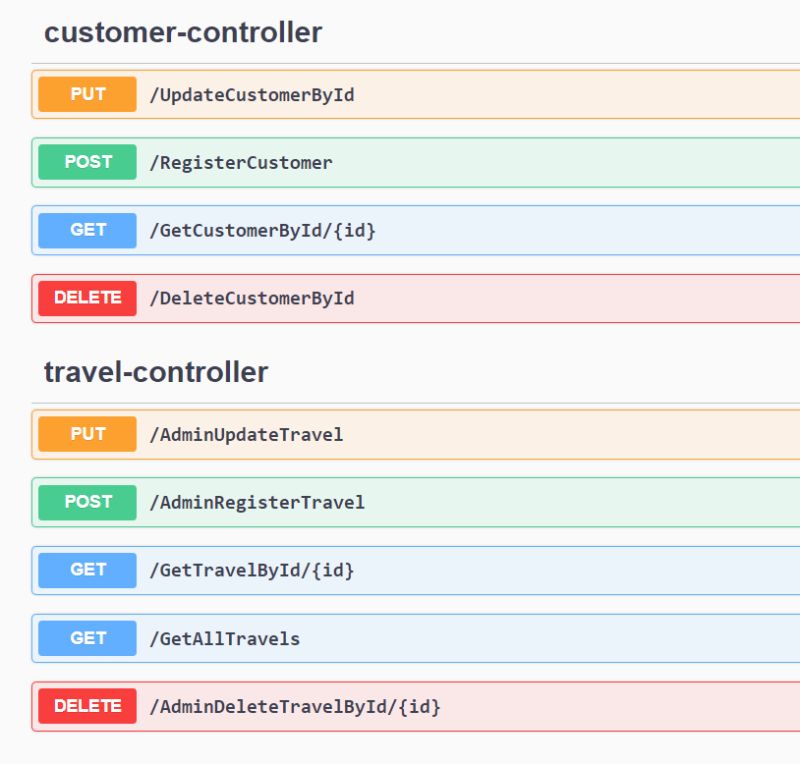Image resolution: width=800 pixels, height=764 pixels.
Task: Click the PUT badge for AdminUpdateTravel
Action: (87, 434)
